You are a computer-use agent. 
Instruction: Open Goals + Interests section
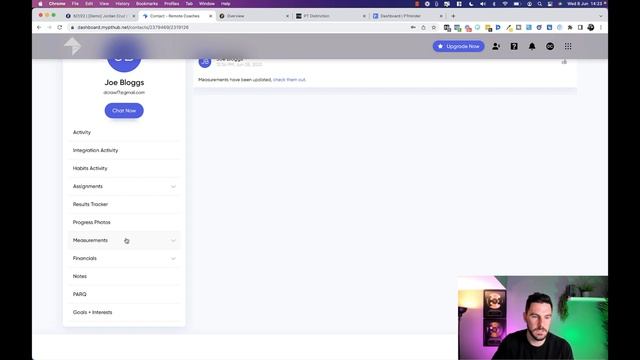click(x=124, y=312)
